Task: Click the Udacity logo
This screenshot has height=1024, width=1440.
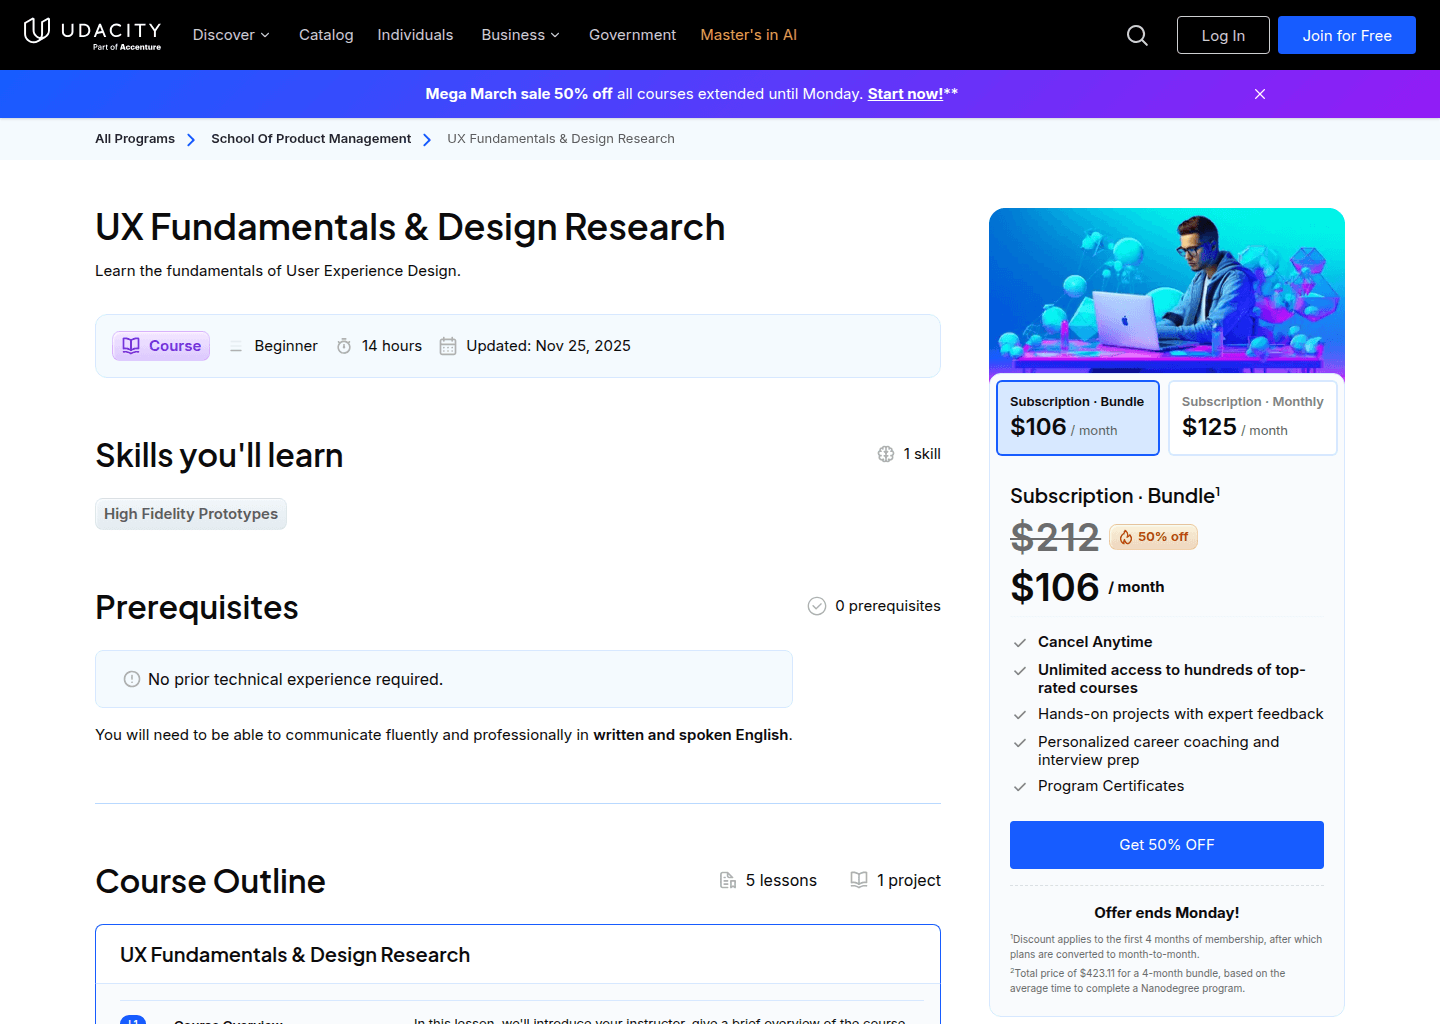Action: tap(92, 34)
